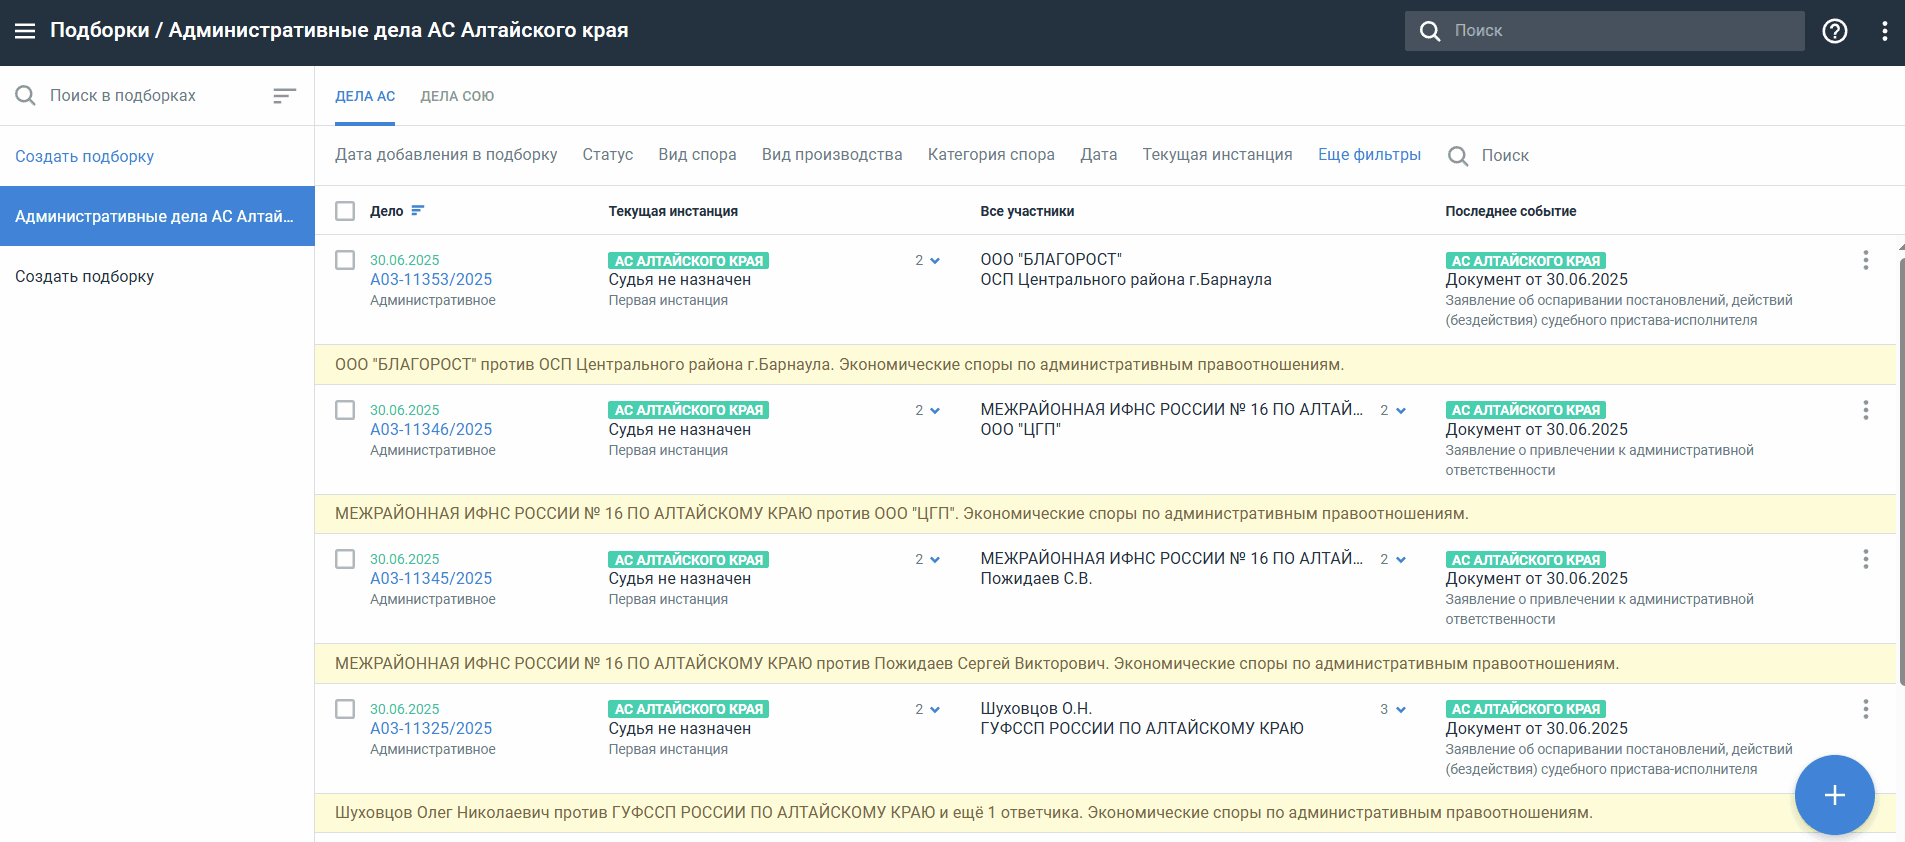Click the Подборки breadcrumb in header

(99, 31)
